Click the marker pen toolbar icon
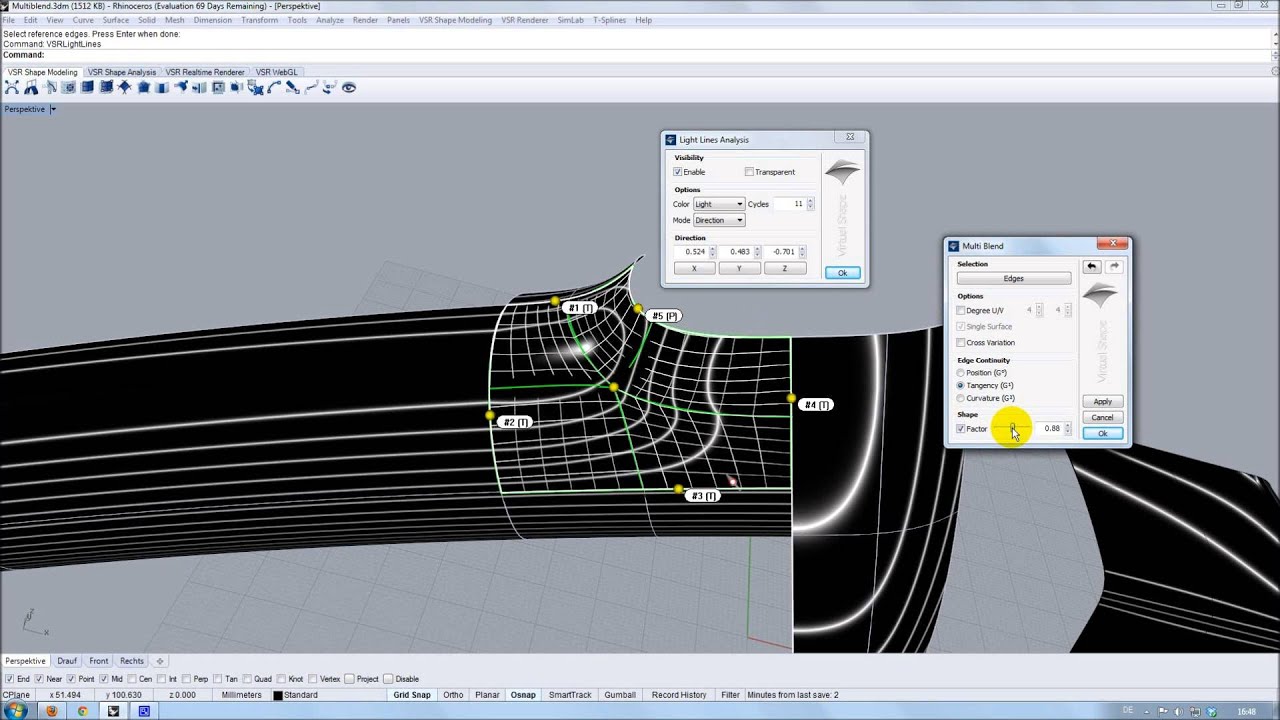 tap(292, 88)
